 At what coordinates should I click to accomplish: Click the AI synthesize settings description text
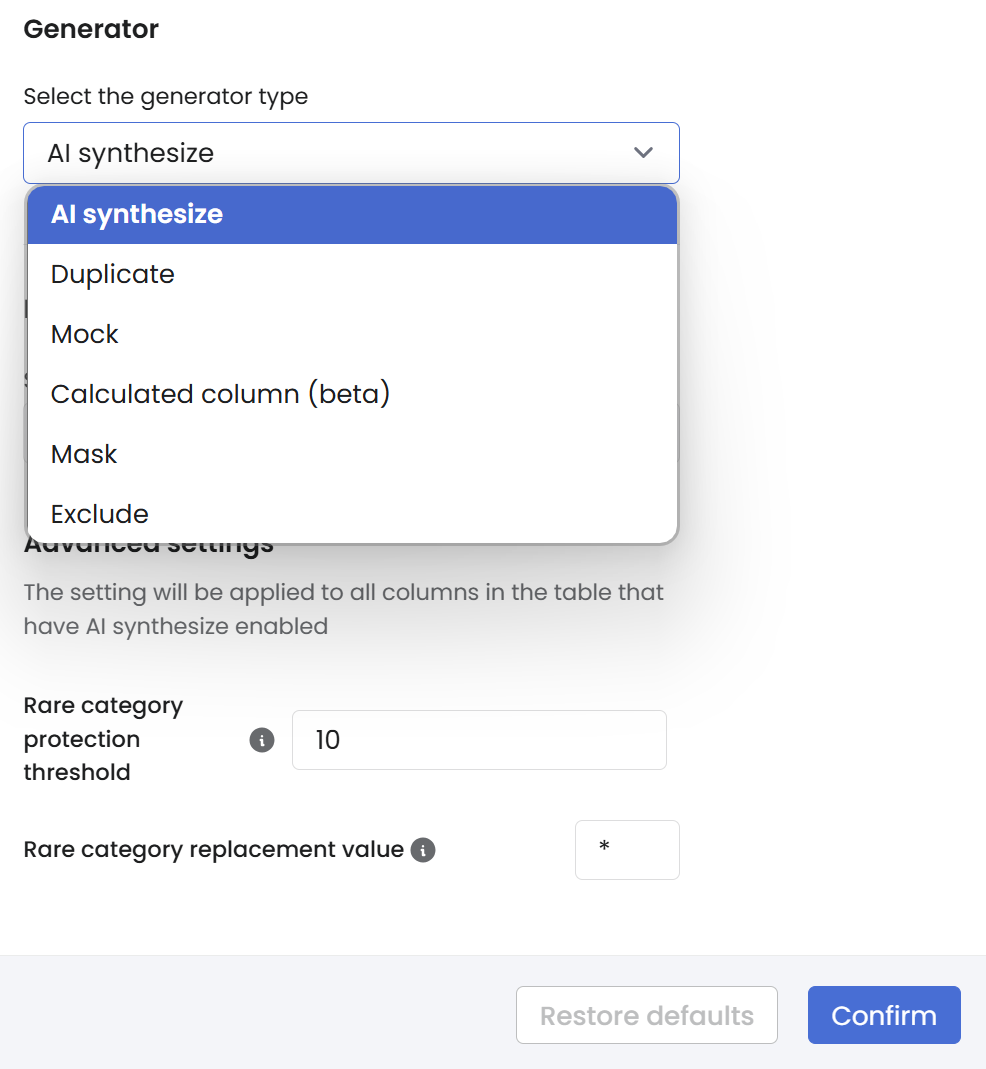point(343,609)
